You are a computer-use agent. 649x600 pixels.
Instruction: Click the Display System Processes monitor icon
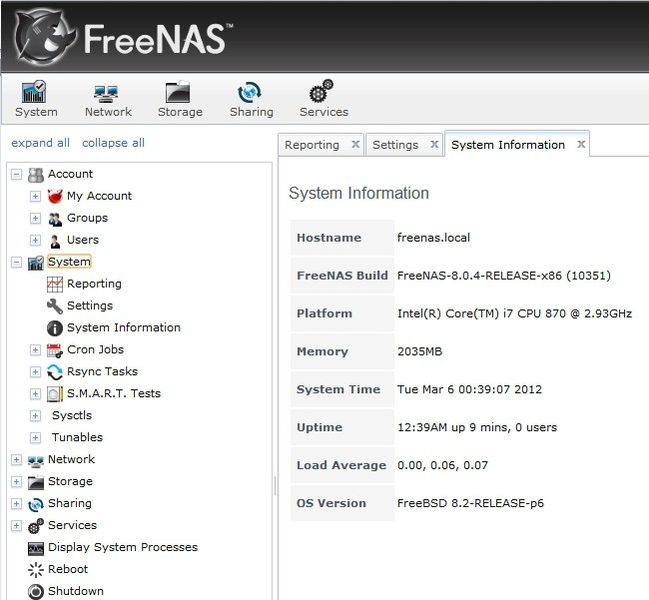pos(36,549)
